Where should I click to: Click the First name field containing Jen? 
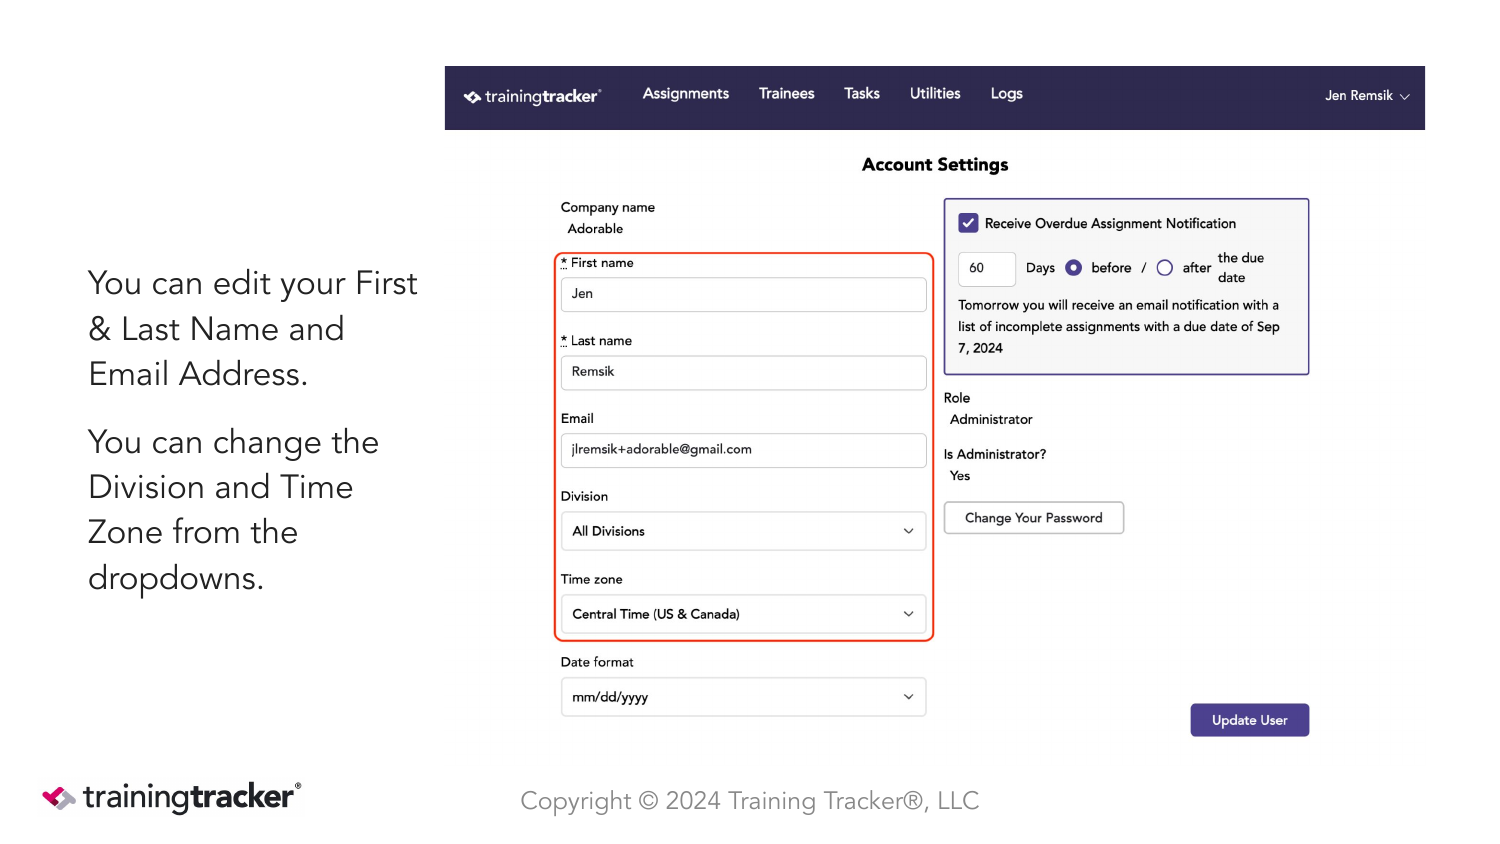coord(743,294)
